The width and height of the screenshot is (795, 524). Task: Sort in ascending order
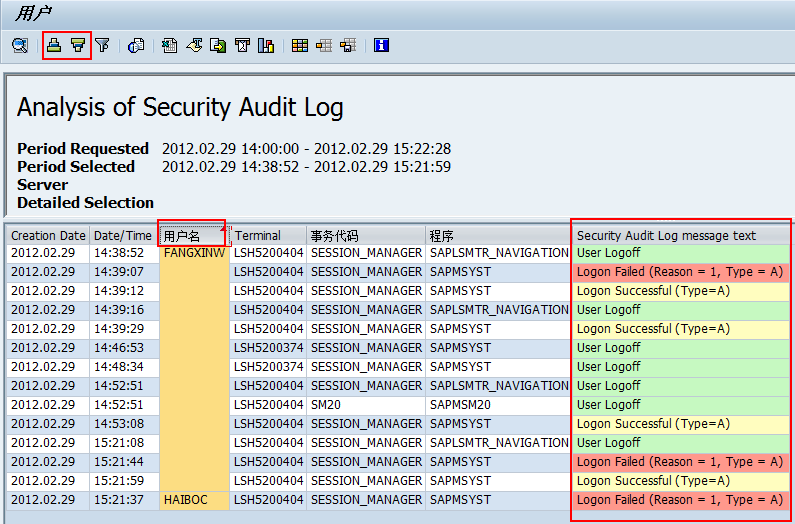54,45
